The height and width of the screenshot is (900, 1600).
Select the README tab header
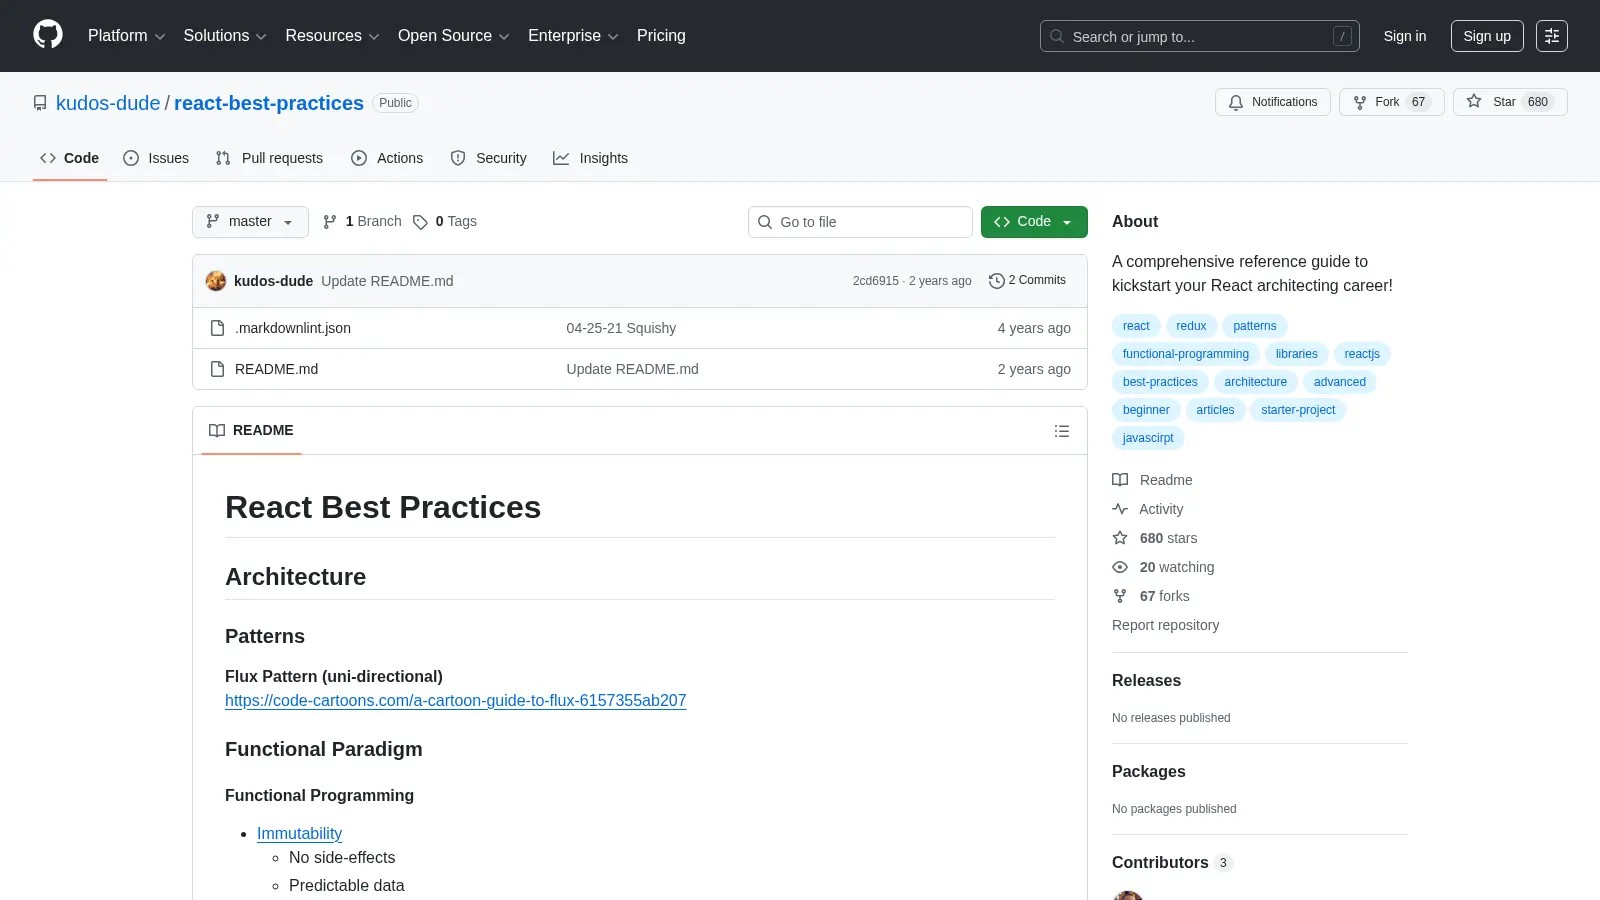[251, 431]
